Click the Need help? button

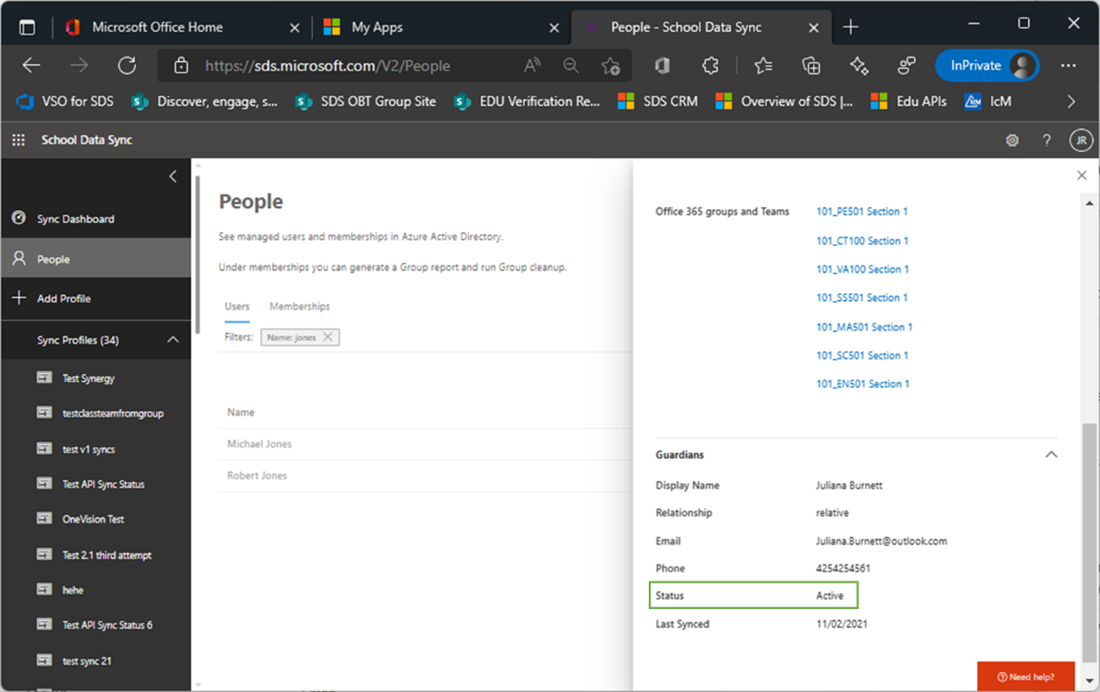pyautogui.click(x=1026, y=677)
